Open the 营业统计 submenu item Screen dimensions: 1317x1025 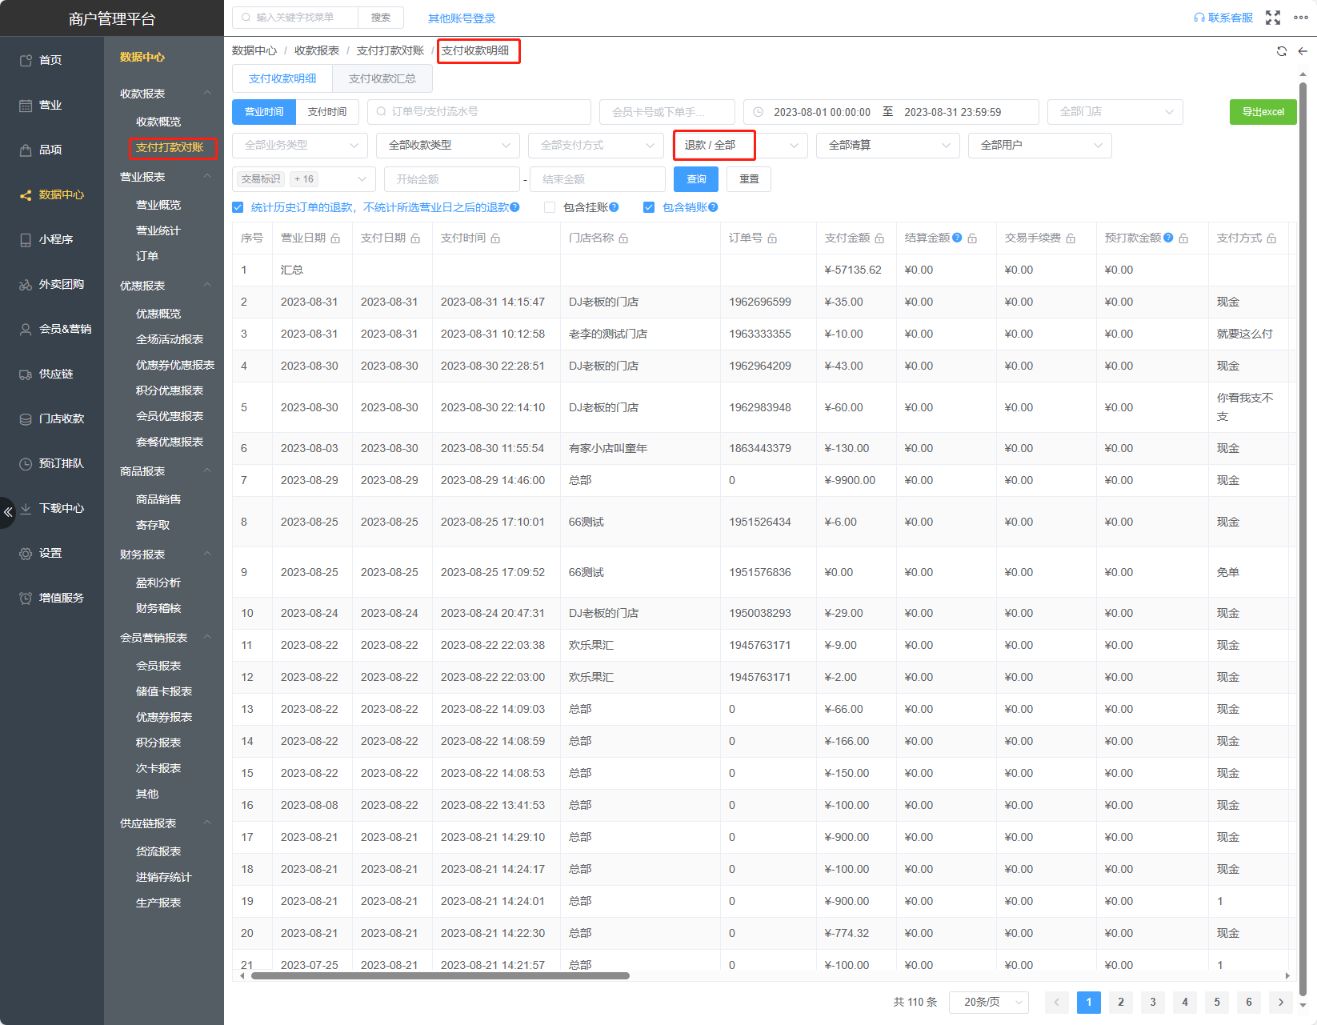pyautogui.click(x=158, y=231)
